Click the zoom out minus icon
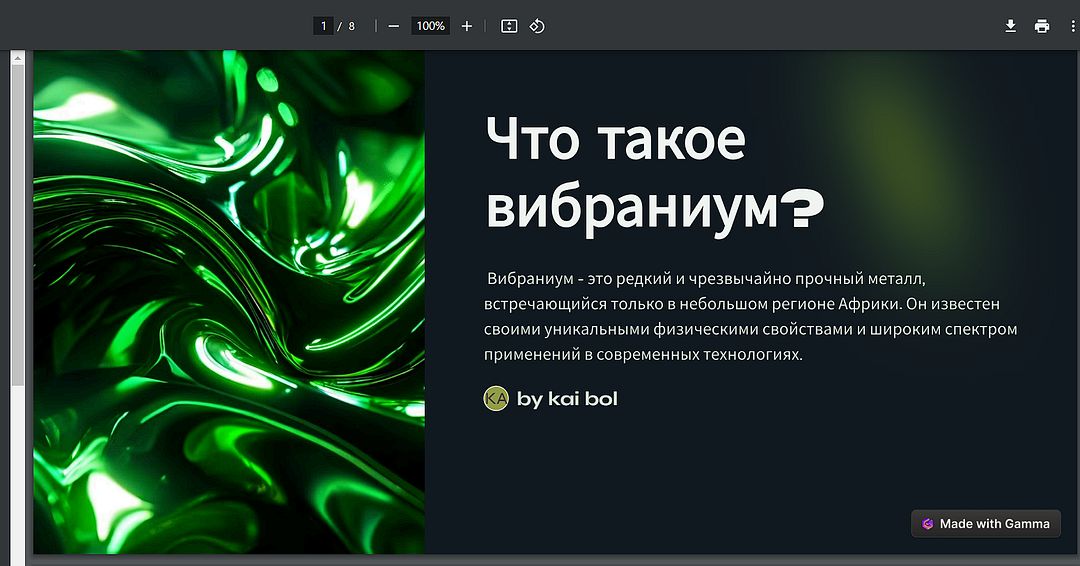1080x566 pixels. point(393,26)
